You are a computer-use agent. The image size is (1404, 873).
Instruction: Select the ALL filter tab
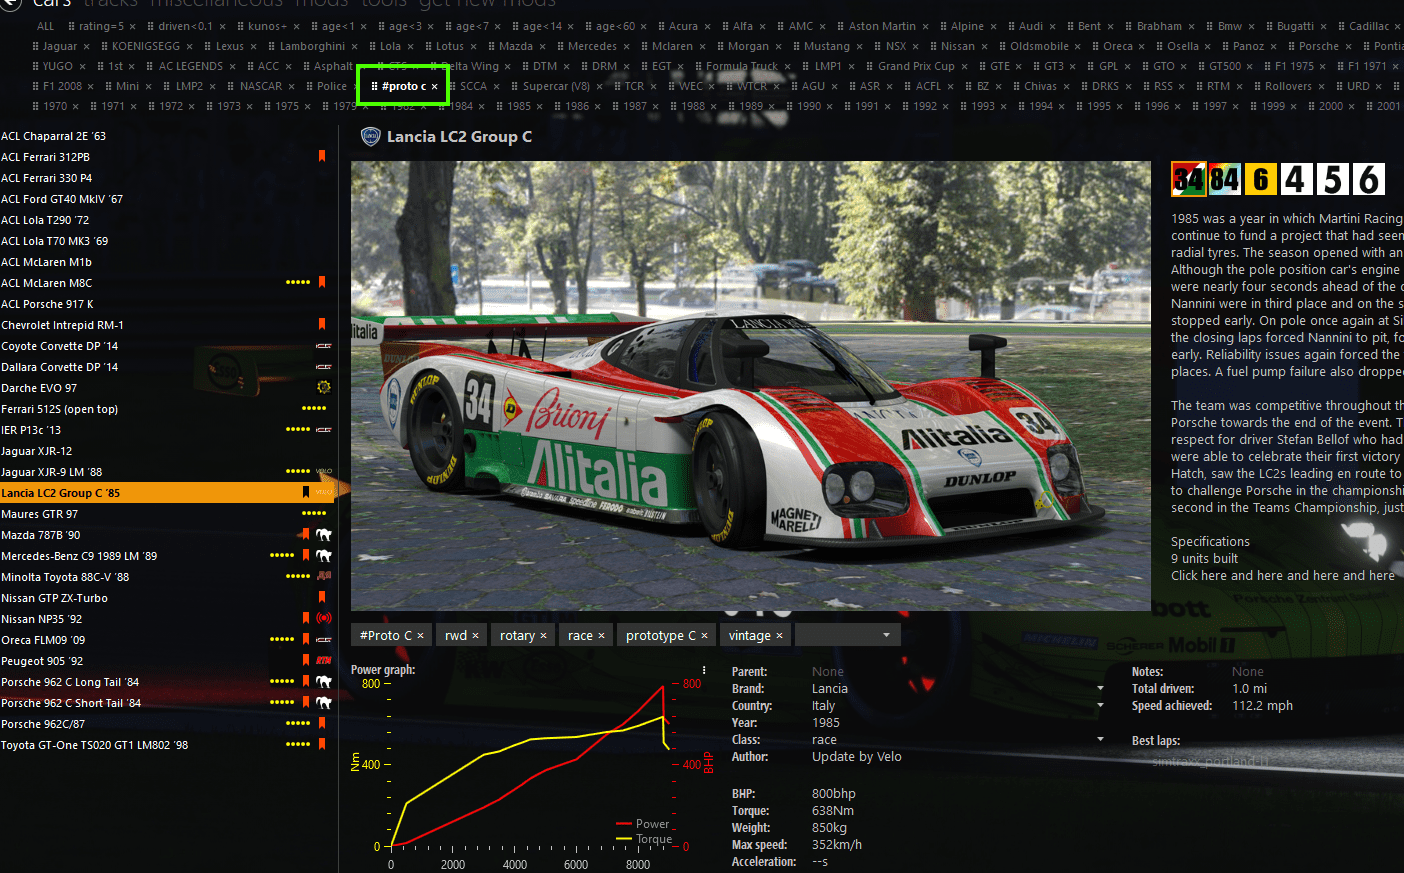[46, 26]
